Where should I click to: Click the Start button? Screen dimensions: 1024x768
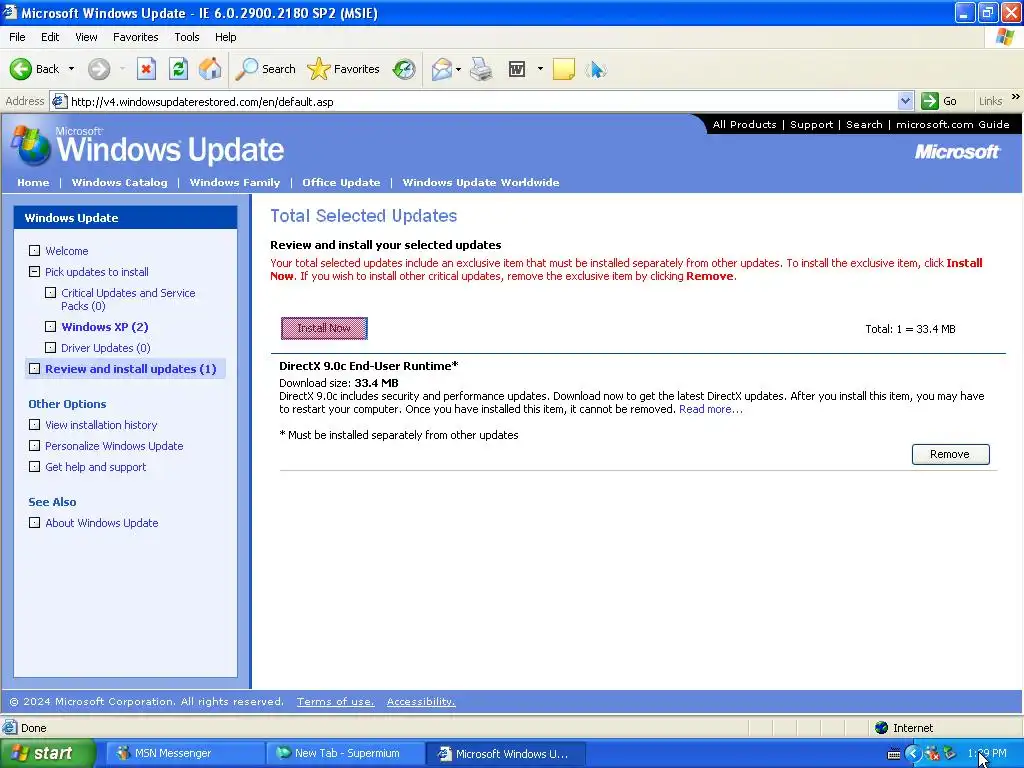tap(47, 753)
